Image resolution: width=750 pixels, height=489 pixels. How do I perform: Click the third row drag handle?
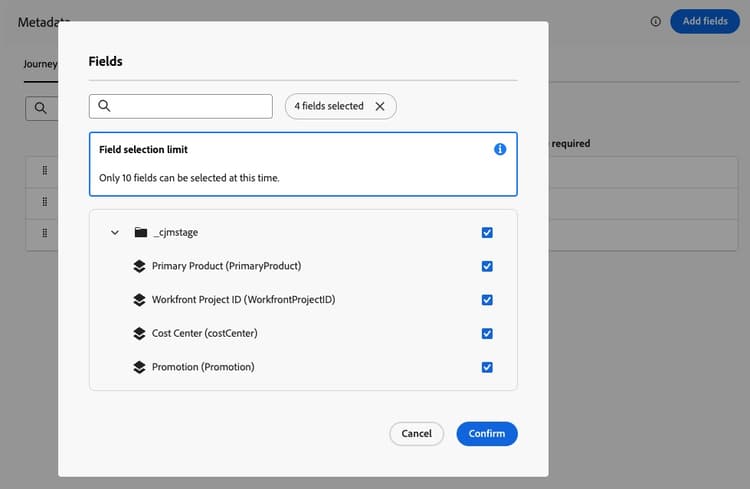pos(45,233)
